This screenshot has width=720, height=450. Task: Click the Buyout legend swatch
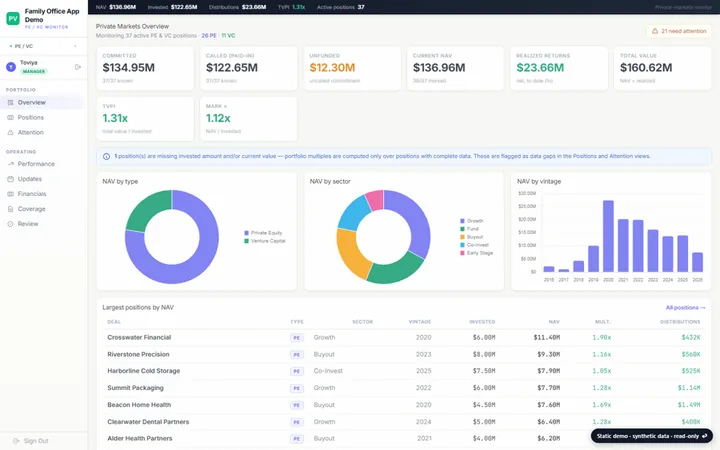pos(462,237)
